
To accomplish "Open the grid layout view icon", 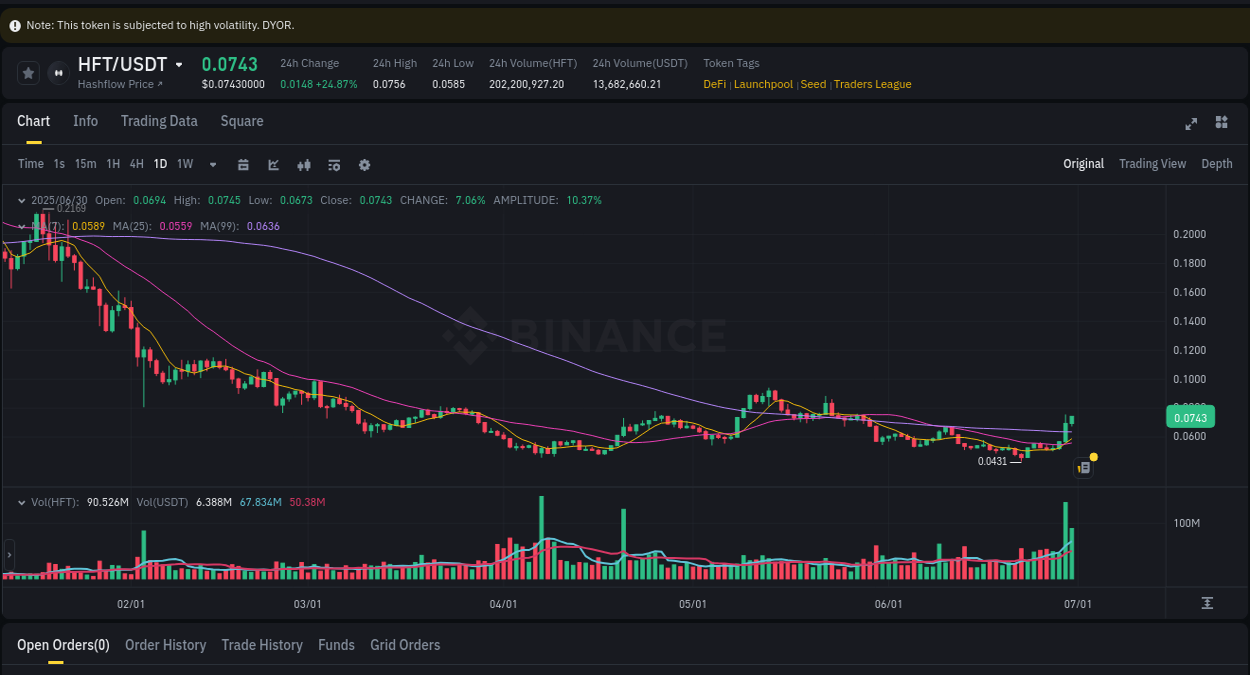I will 1221,122.
